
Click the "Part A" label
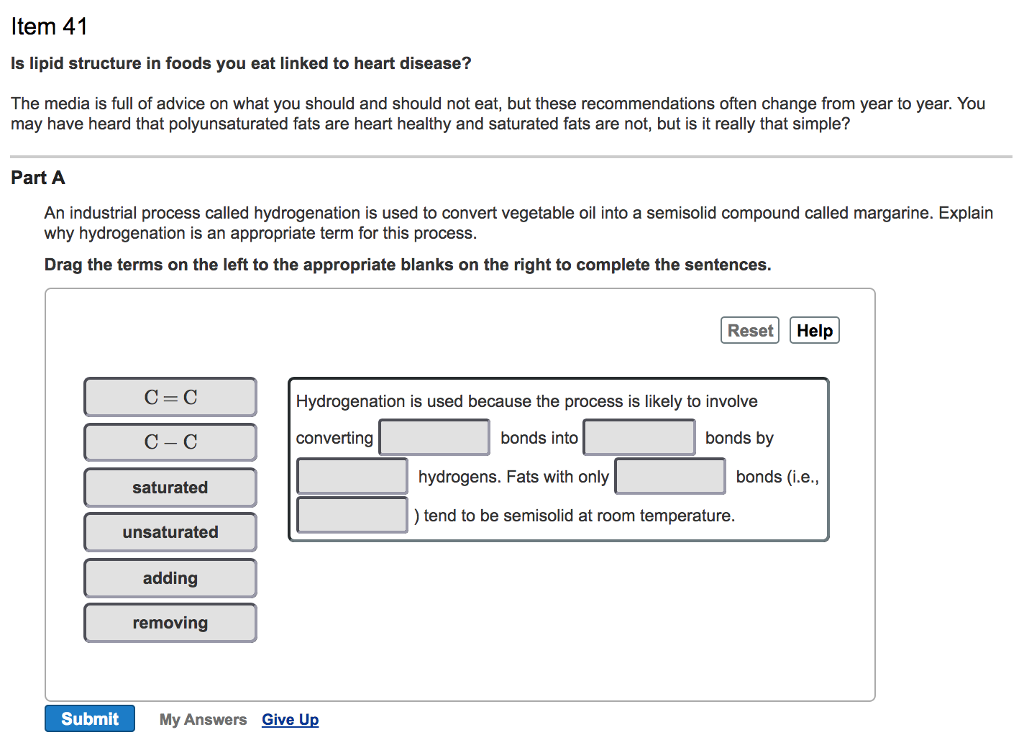point(38,178)
